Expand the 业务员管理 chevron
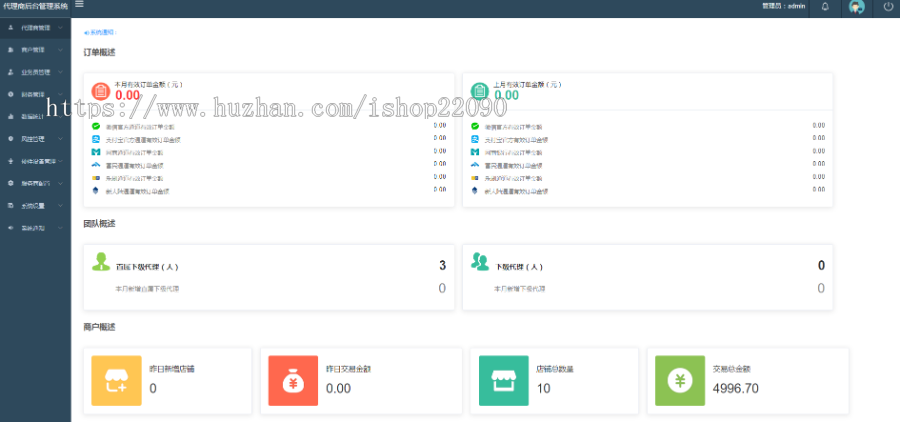The image size is (900, 422). (60, 72)
